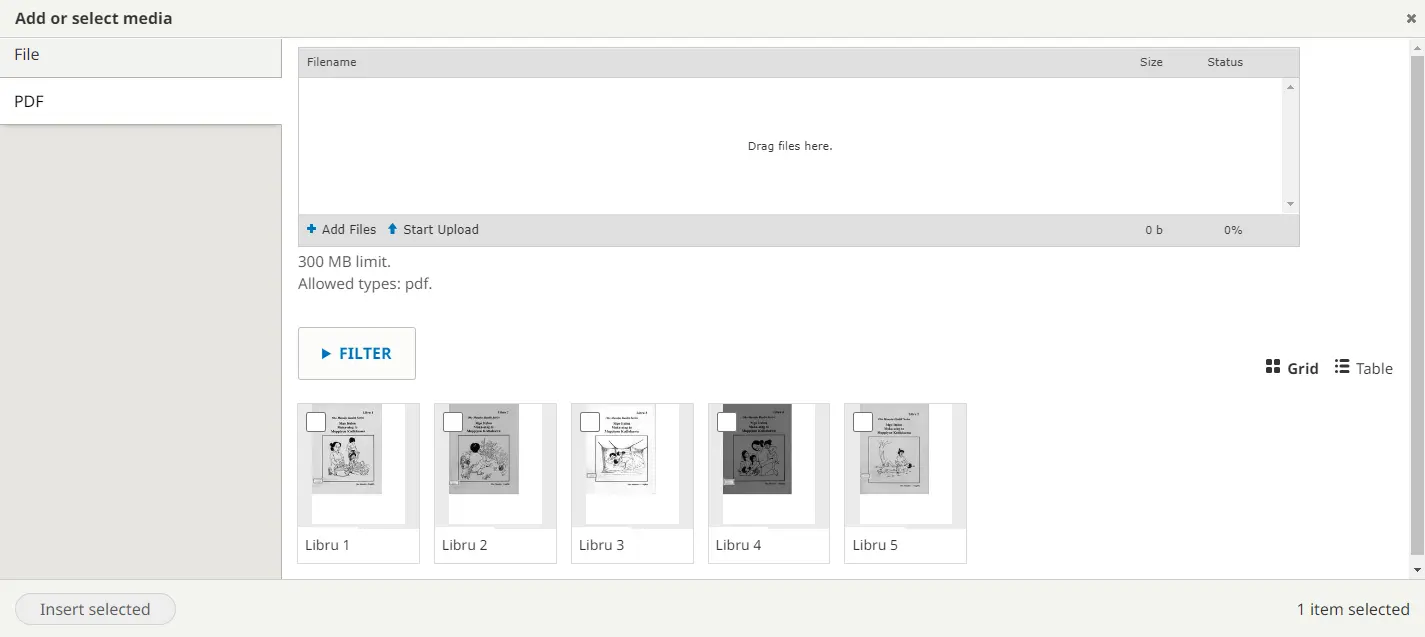Screen dimensions: 1425x637
Task: Select the PDF media tab
Action: (140, 102)
